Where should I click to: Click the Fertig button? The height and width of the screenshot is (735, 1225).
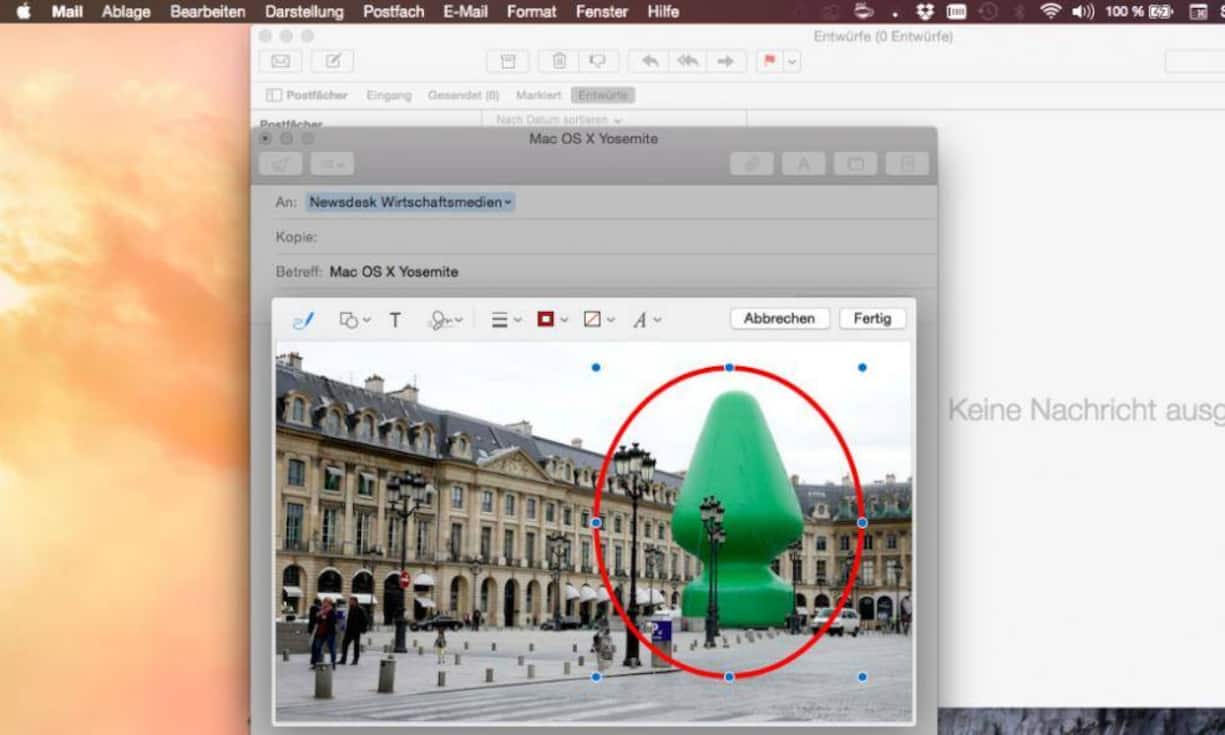[x=872, y=318]
